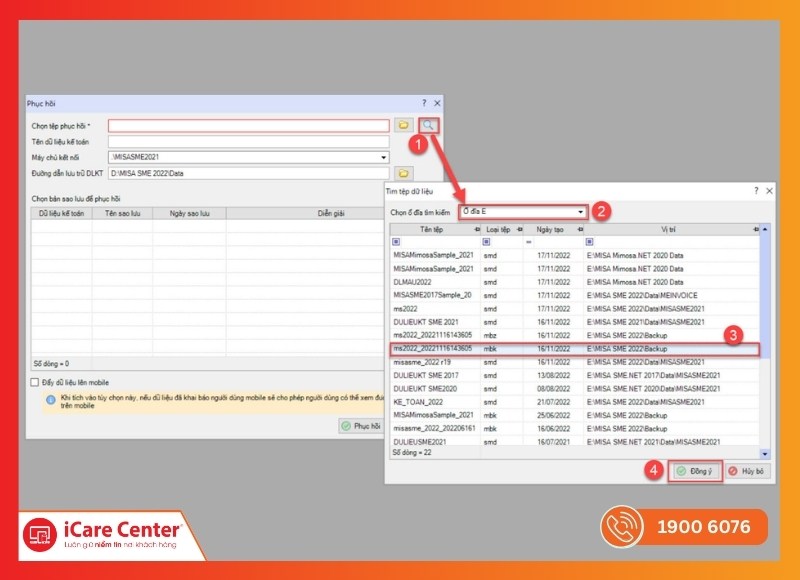Select the KE_TOAN_2022 row
Viewport: 800px width, 580px height.
coord(574,402)
